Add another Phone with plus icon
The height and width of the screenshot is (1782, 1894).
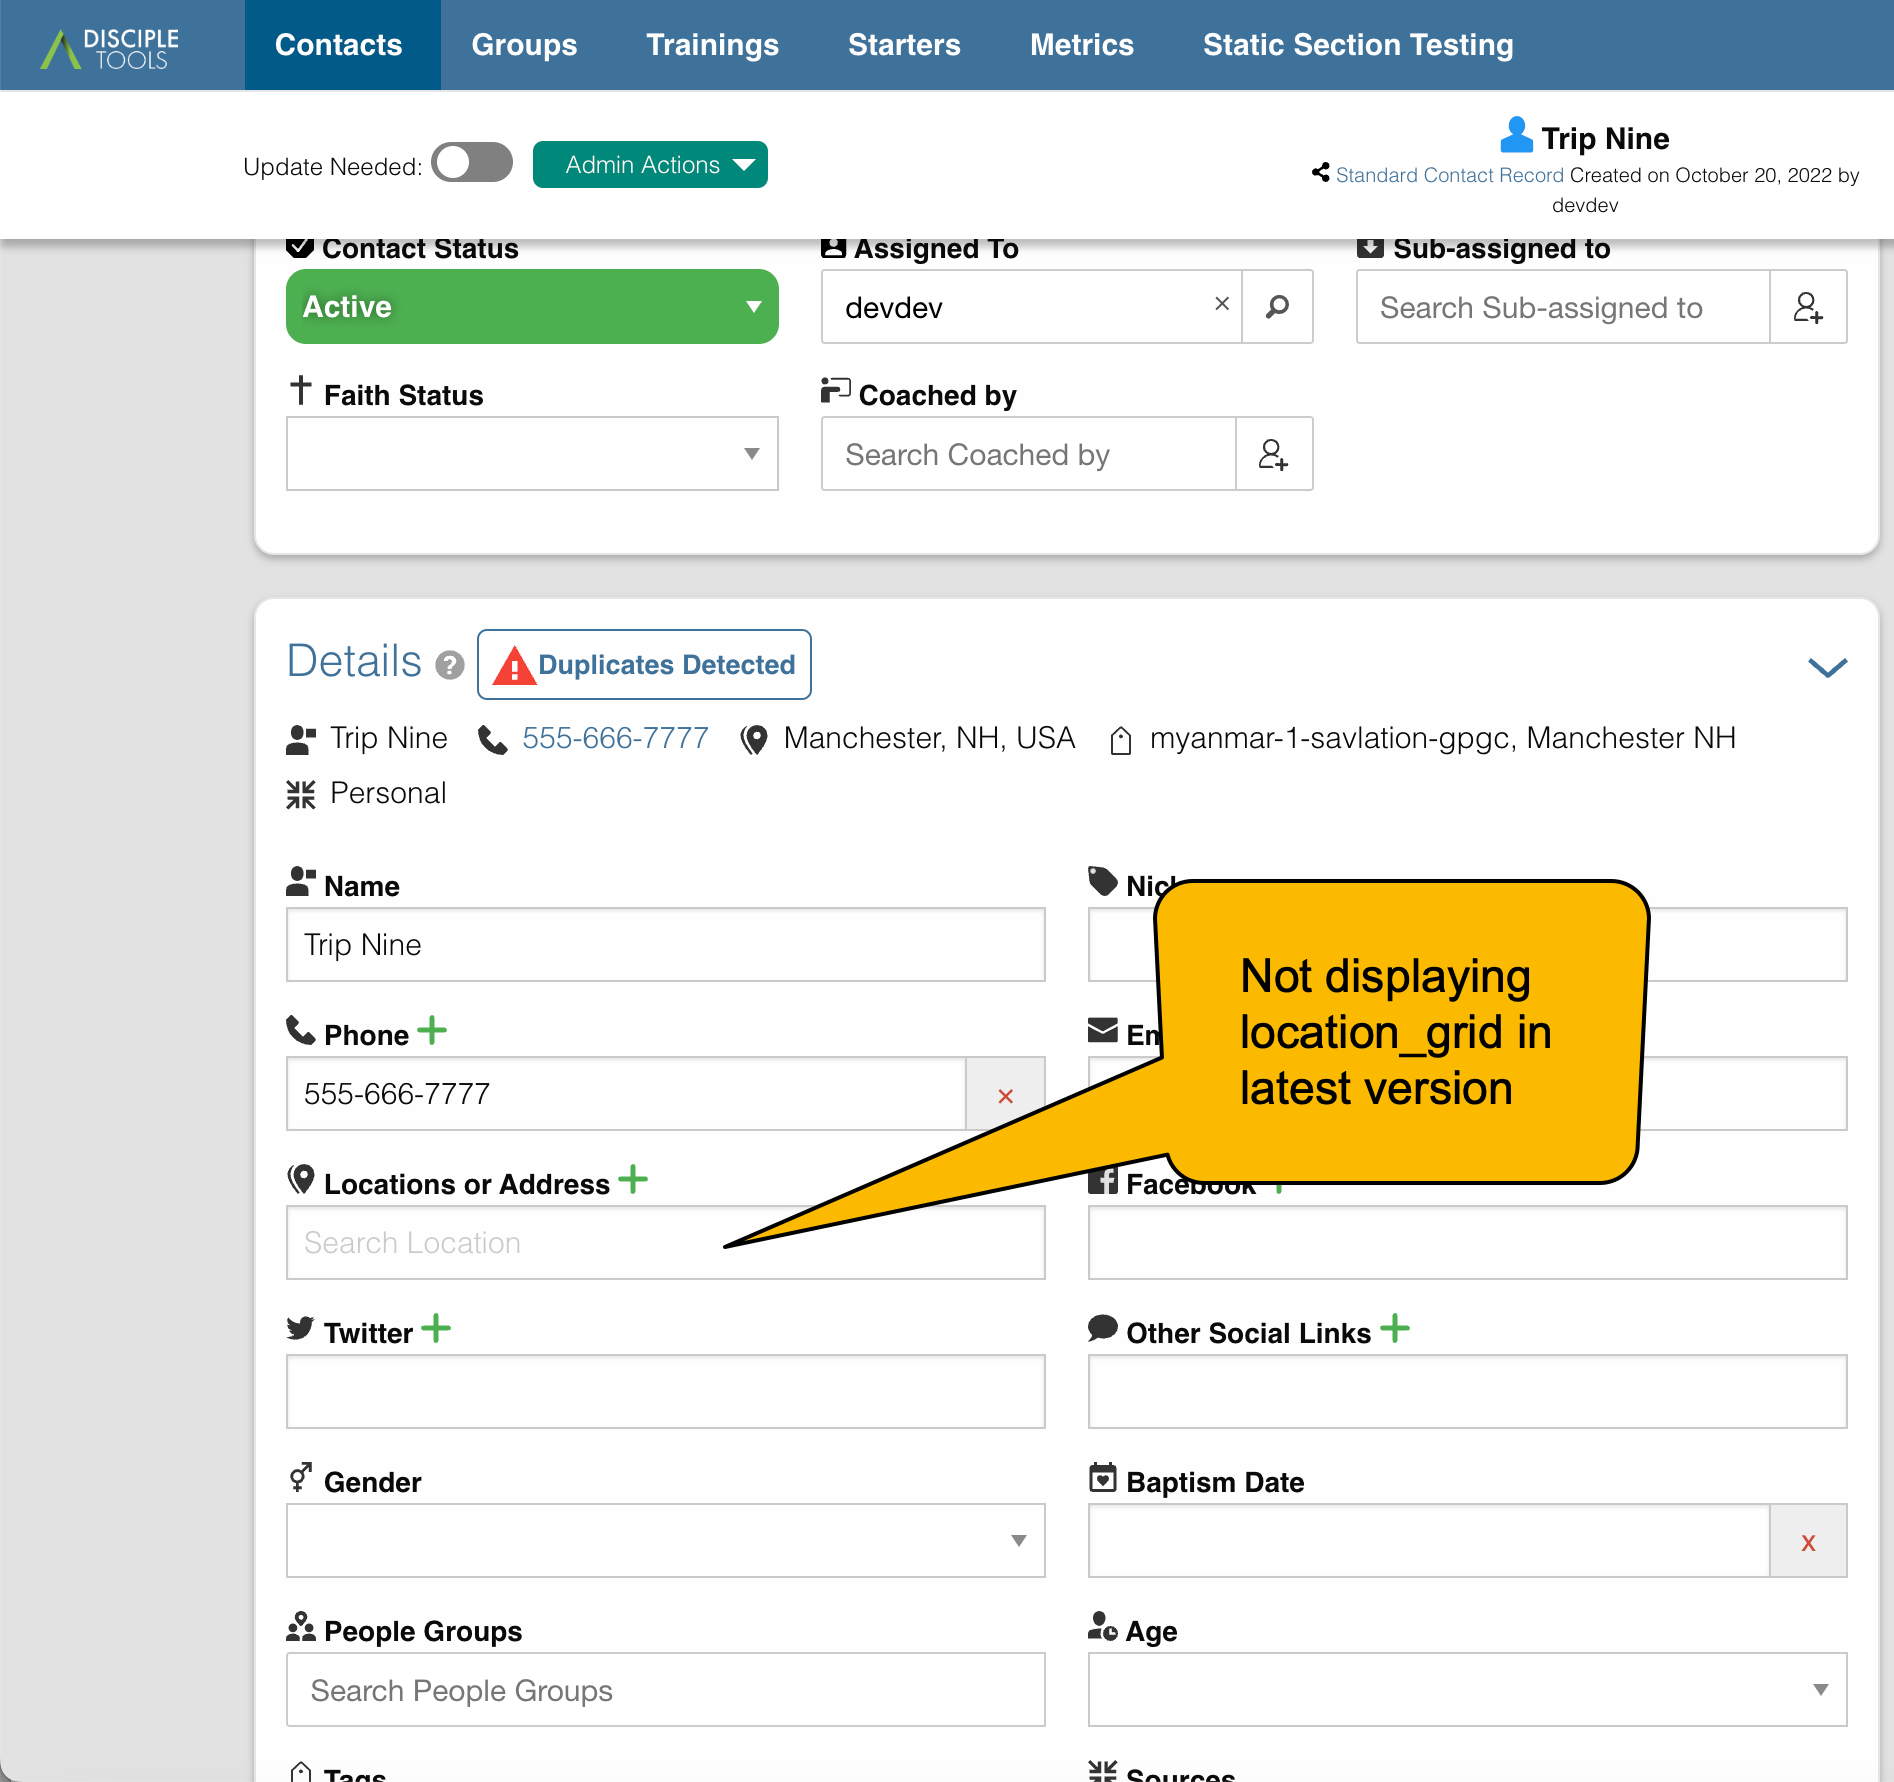point(432,1030)
